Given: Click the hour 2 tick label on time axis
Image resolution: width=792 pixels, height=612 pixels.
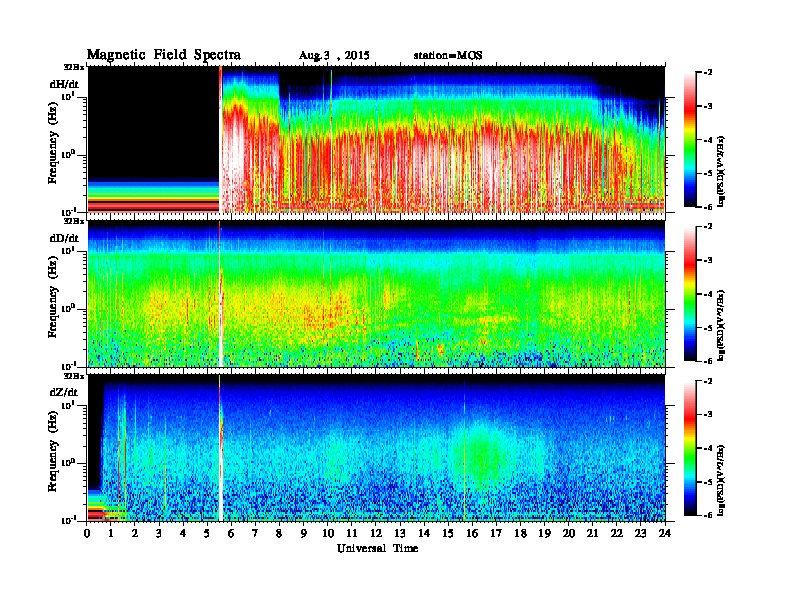Looking at the screenshot, I should point(135,533).
